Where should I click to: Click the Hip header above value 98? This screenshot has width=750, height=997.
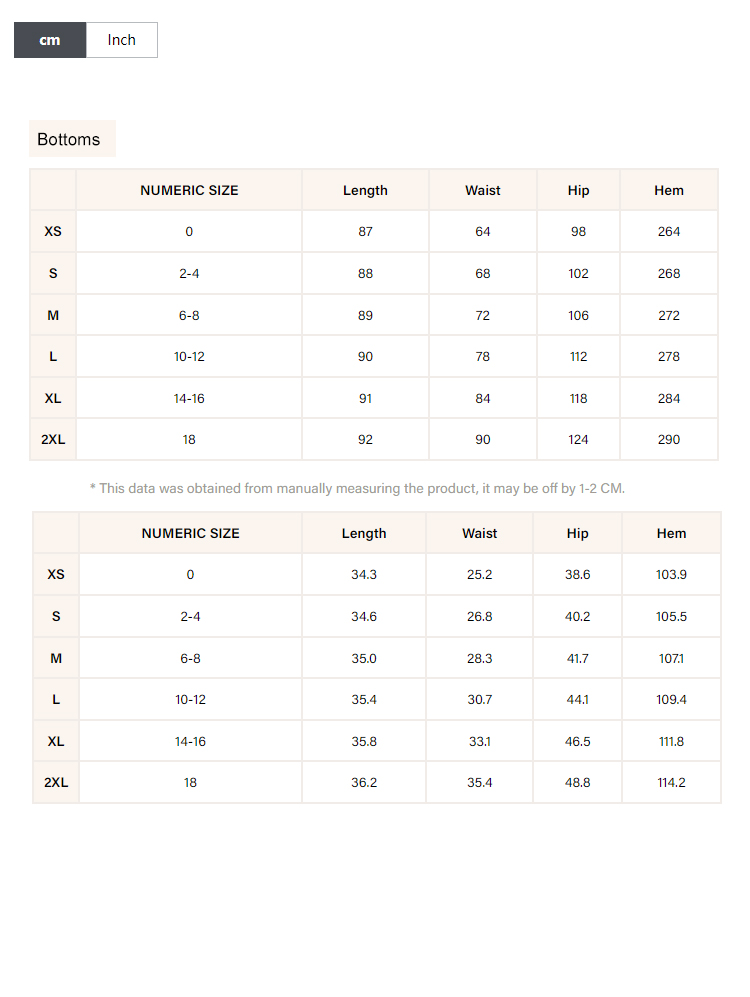[578, 190]
